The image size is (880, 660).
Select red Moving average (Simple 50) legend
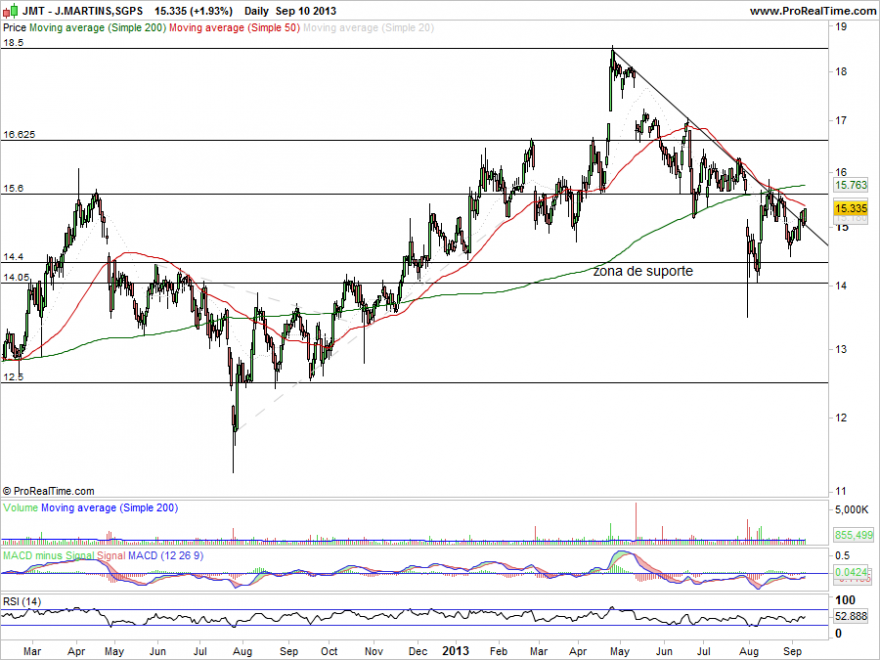pos(235,28)
